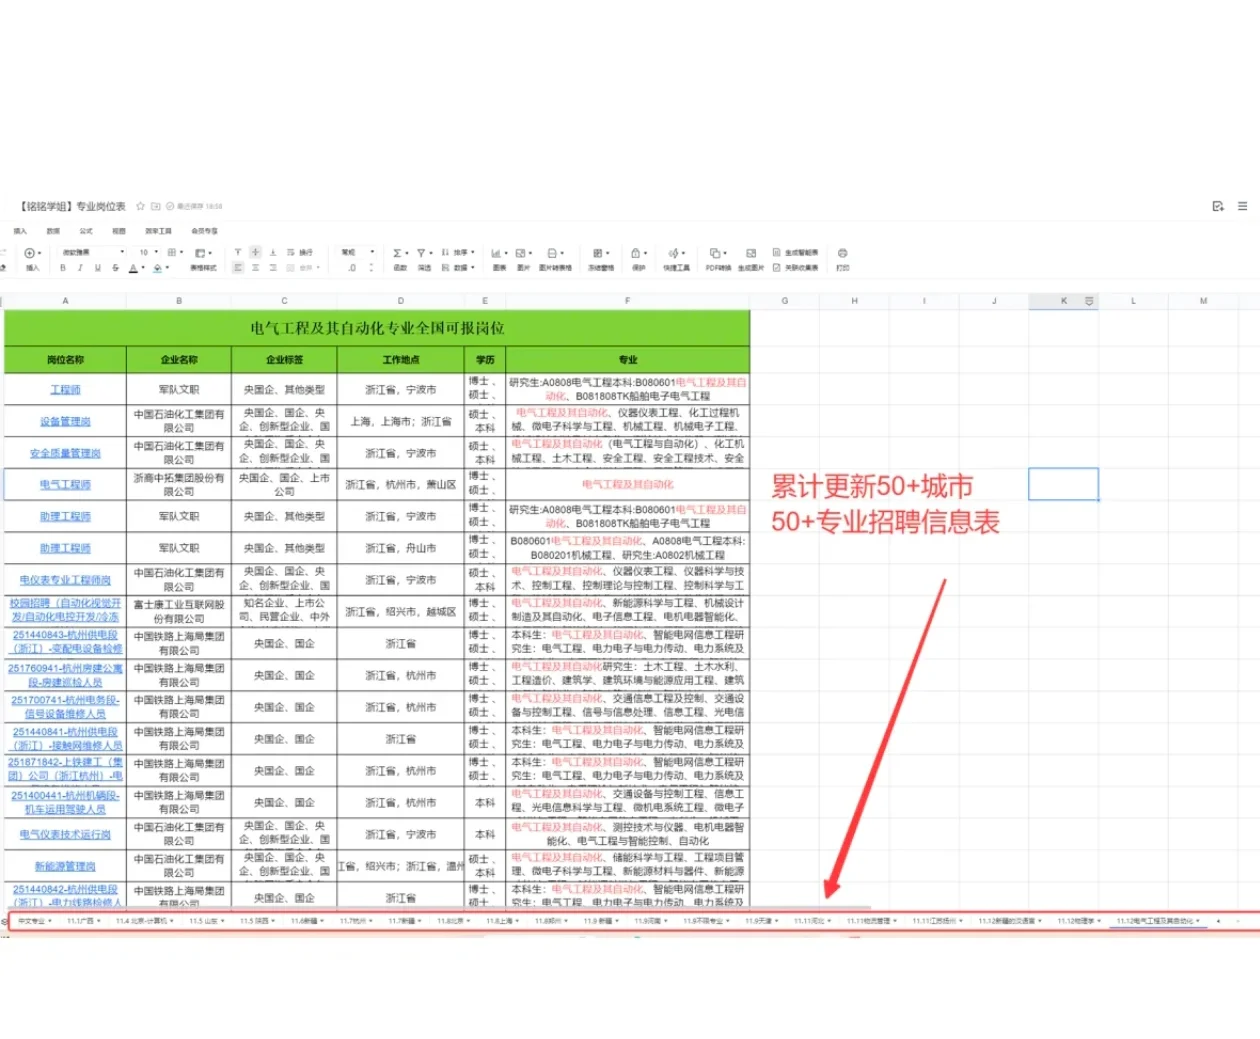Center cell text horizontally
1260x1039 pixels.
[255, 268]
